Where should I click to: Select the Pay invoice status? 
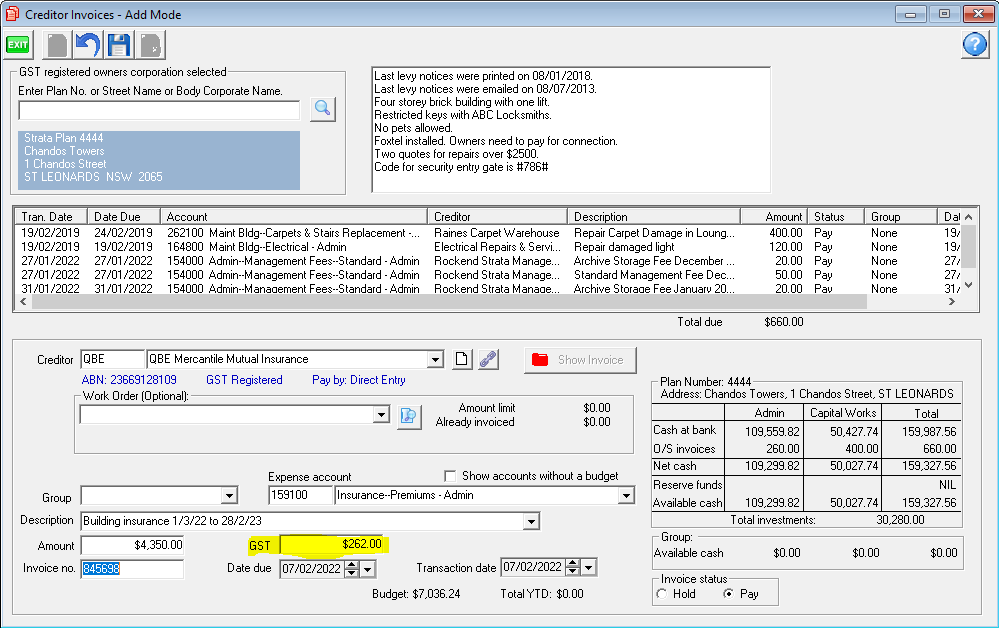pos(730,594)
